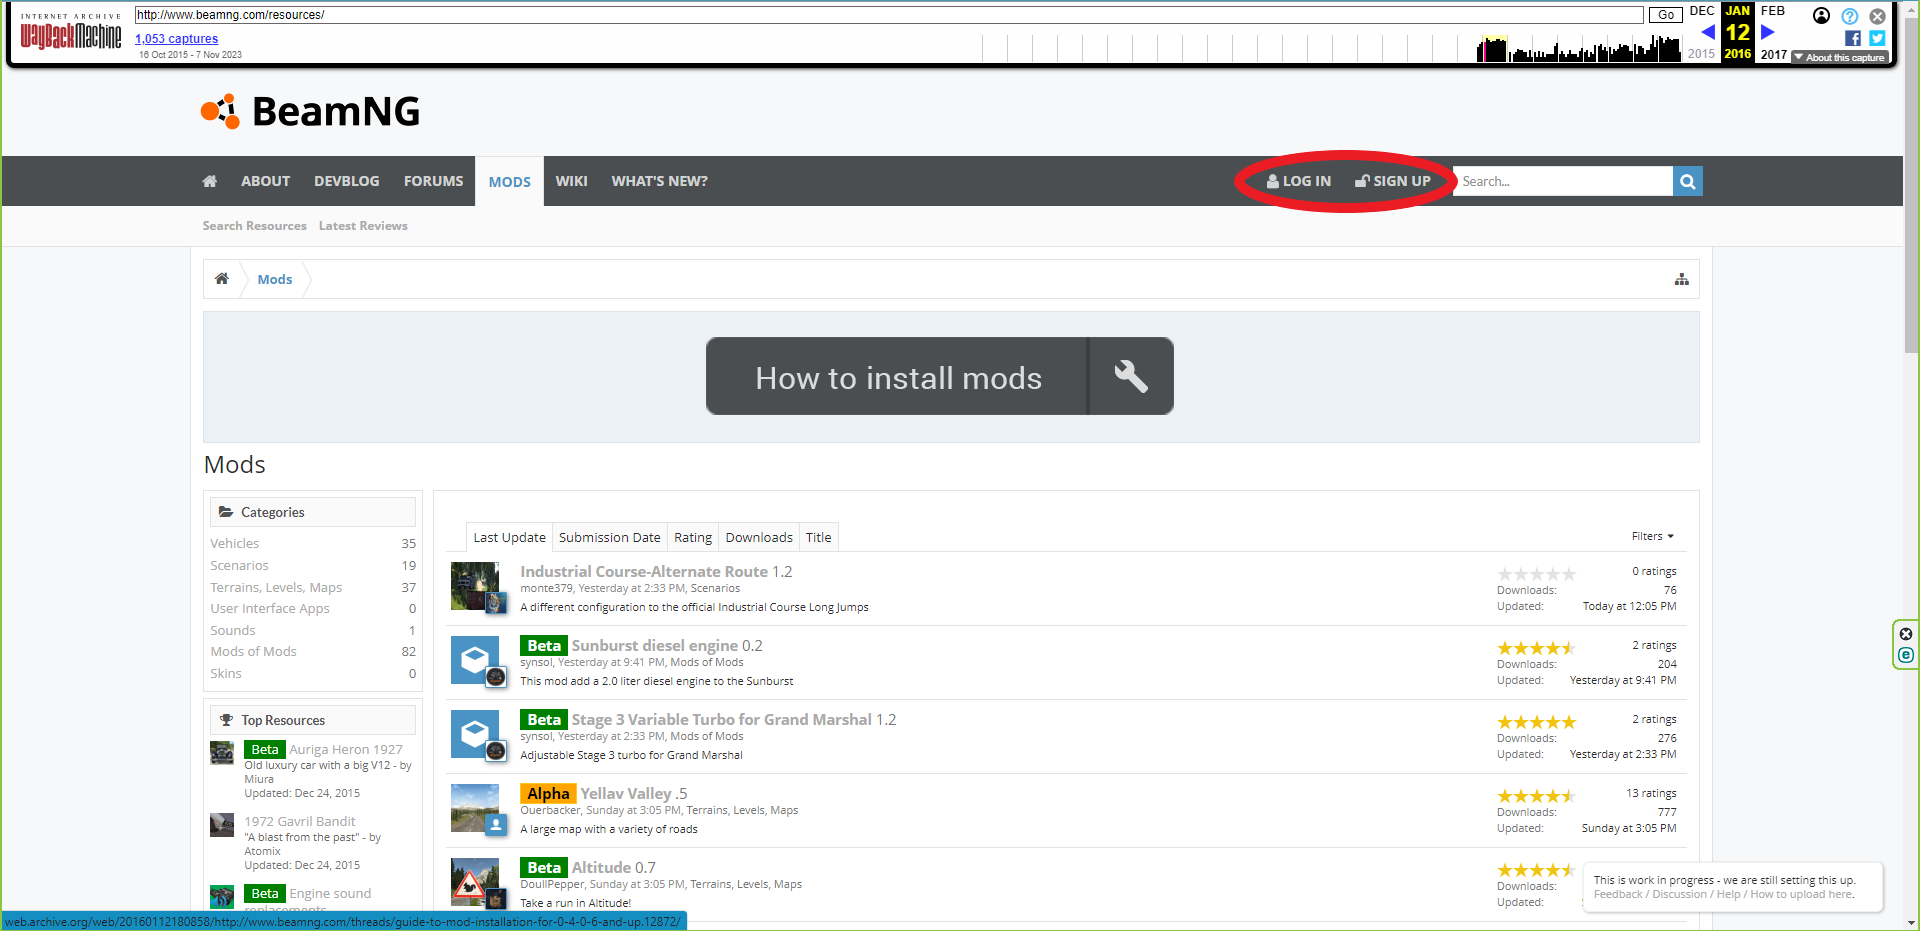Open the Altitude resource thumbnail
The height and width of the screenshot is (931, 1920).
(475, 882)
